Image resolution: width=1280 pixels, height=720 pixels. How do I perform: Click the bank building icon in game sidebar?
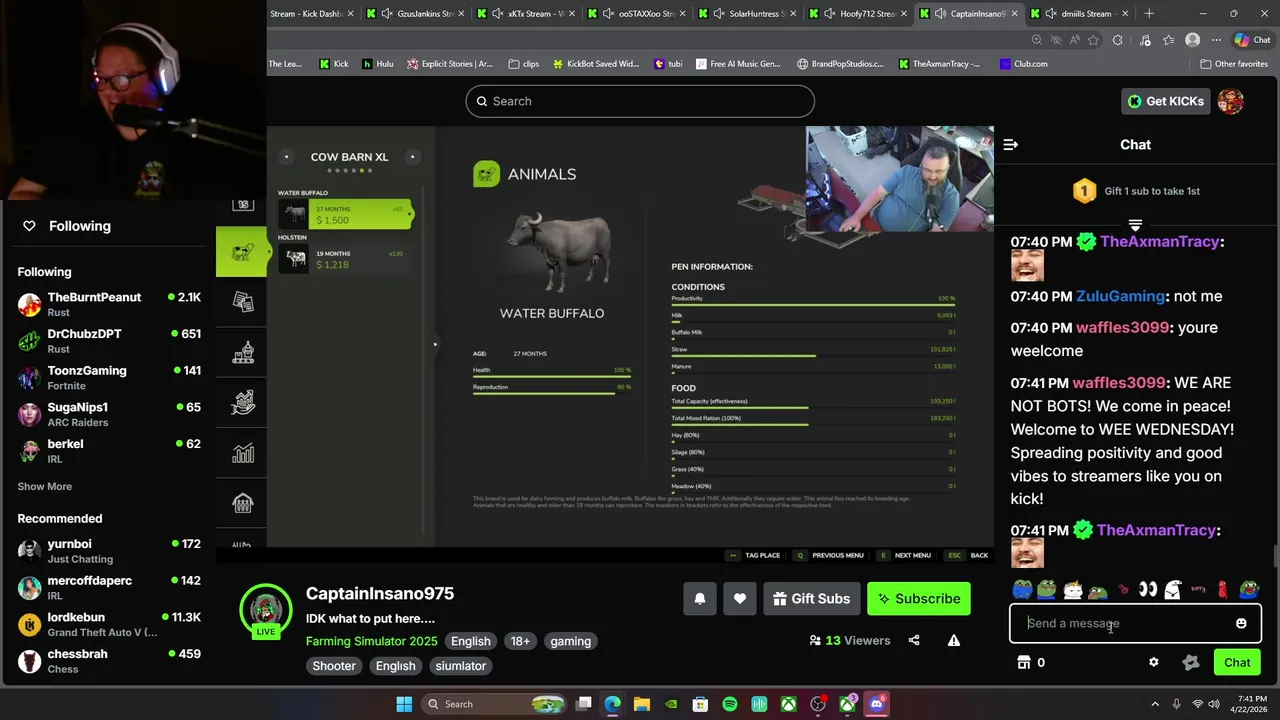tap(243, 503)
